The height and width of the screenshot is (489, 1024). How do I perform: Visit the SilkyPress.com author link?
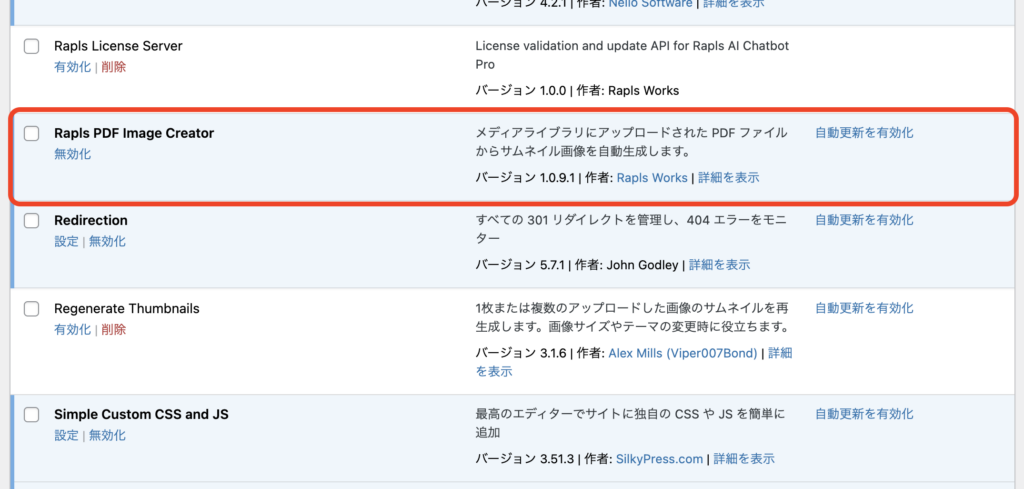661,459
